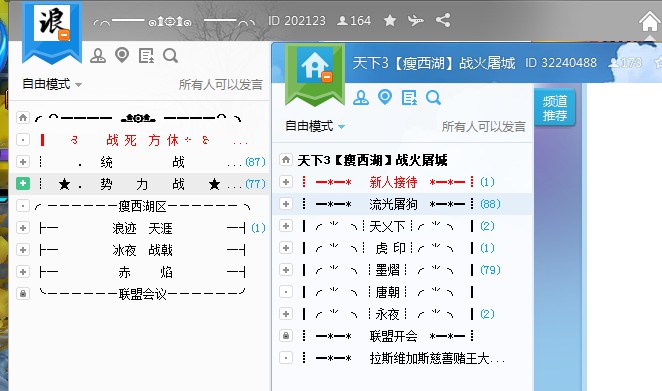Select the locked 联盟开会 channel
Image resolution: width=662 pixels, height=391 pixels.
[x=393, y=336]
